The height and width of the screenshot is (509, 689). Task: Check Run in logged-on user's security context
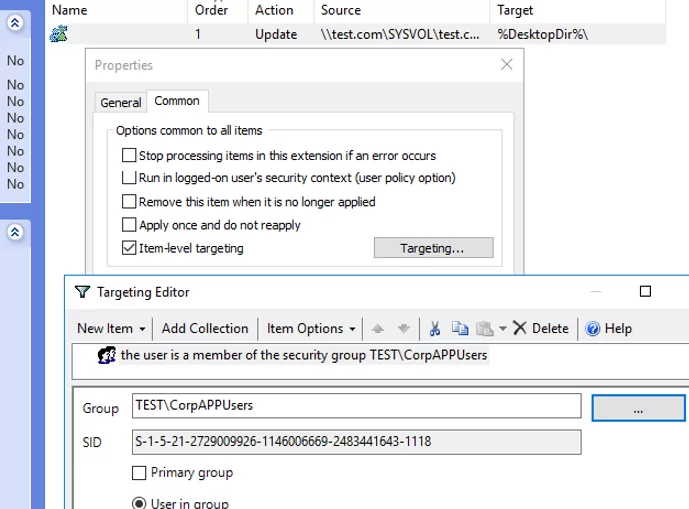pyautogui.click(x=129, y=178)
